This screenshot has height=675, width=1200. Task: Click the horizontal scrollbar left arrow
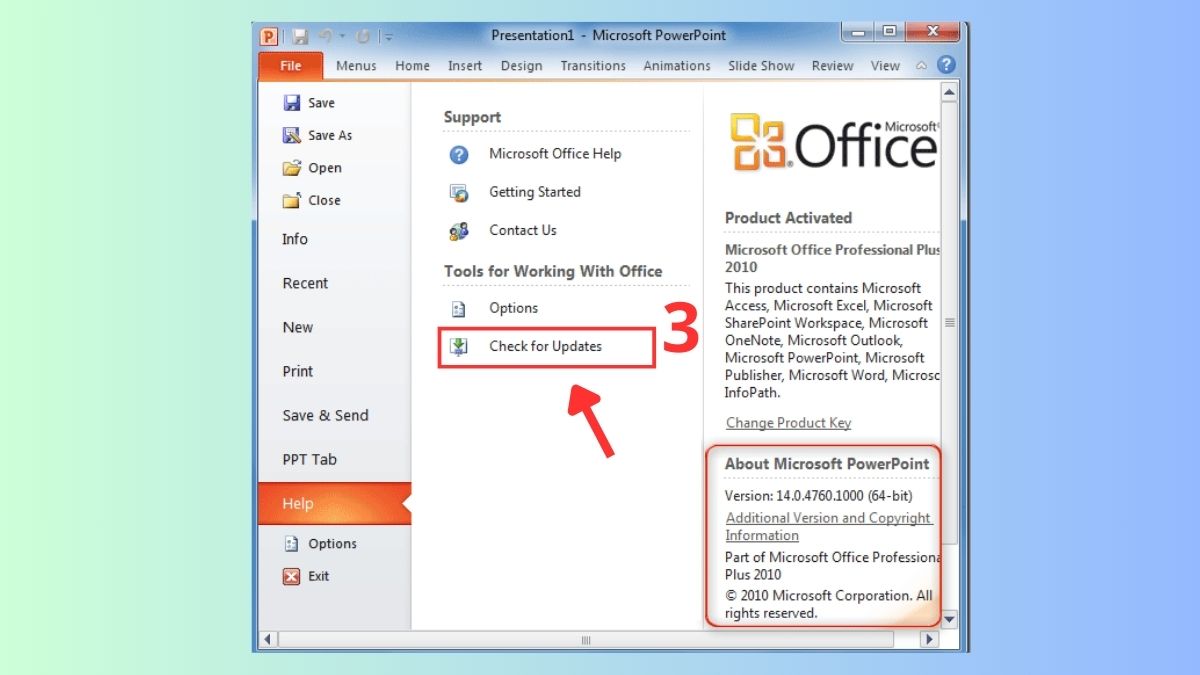click(268, 639)
